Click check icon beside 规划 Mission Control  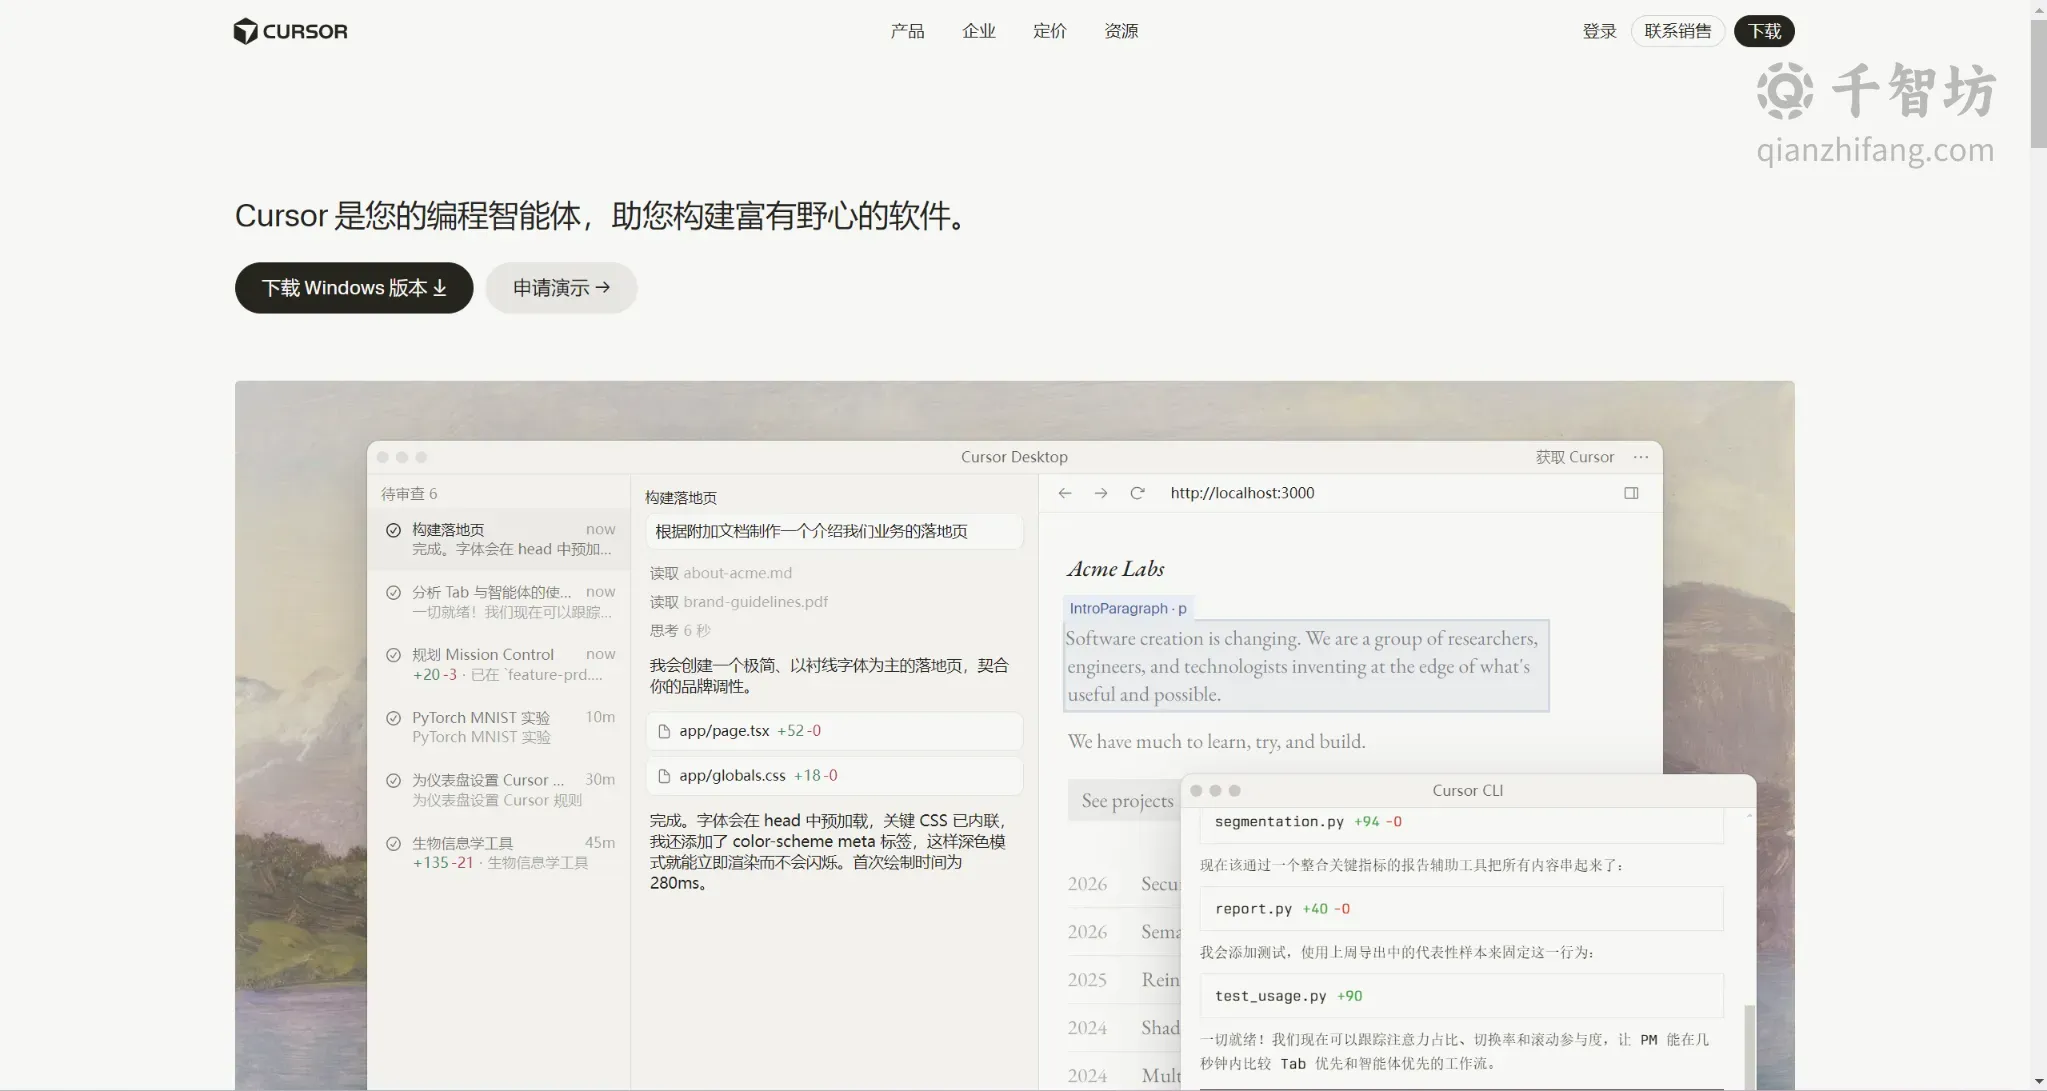pyautogui.click(x=393, y=655)
